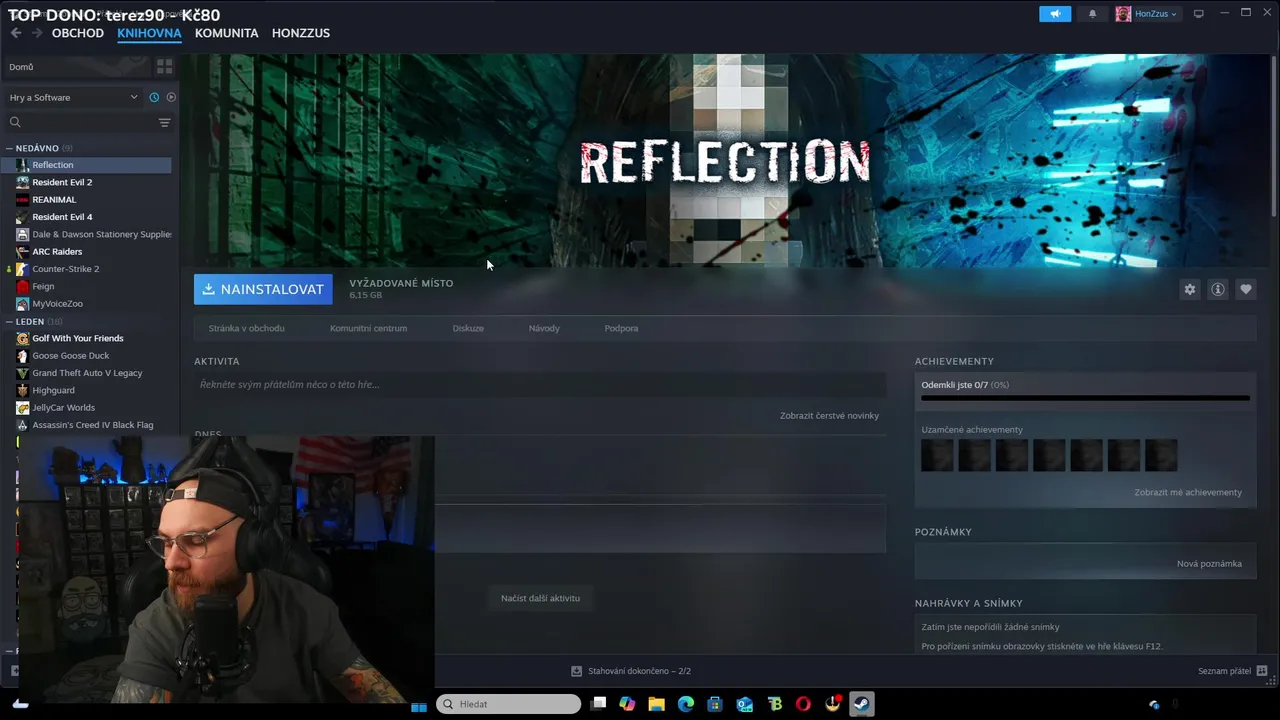The height and width of the screenshot is (720, 1280).
Task: Open Microsoft Edge from taskbar
Action: coord(686,704)
